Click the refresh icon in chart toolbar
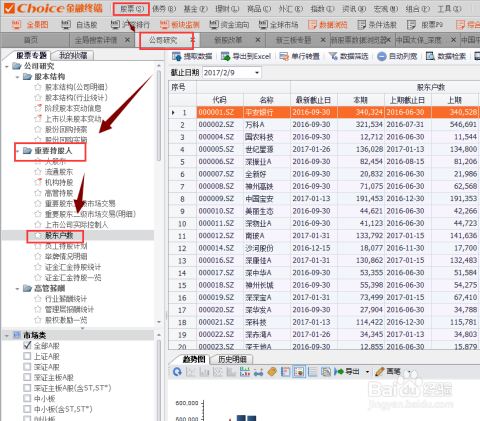This screenshot has height=421, width=480. 177,372
